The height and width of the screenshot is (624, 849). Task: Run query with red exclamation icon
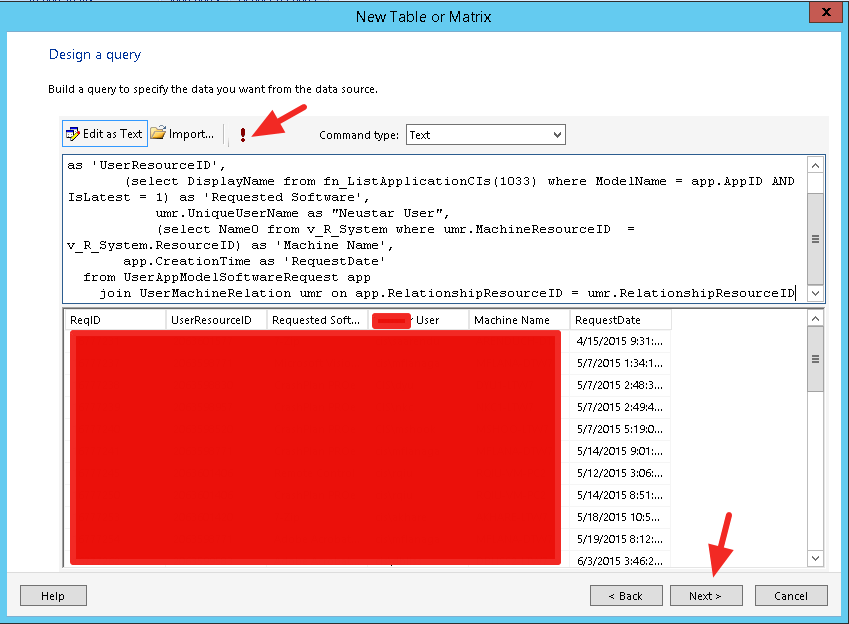tap(242, 134)
